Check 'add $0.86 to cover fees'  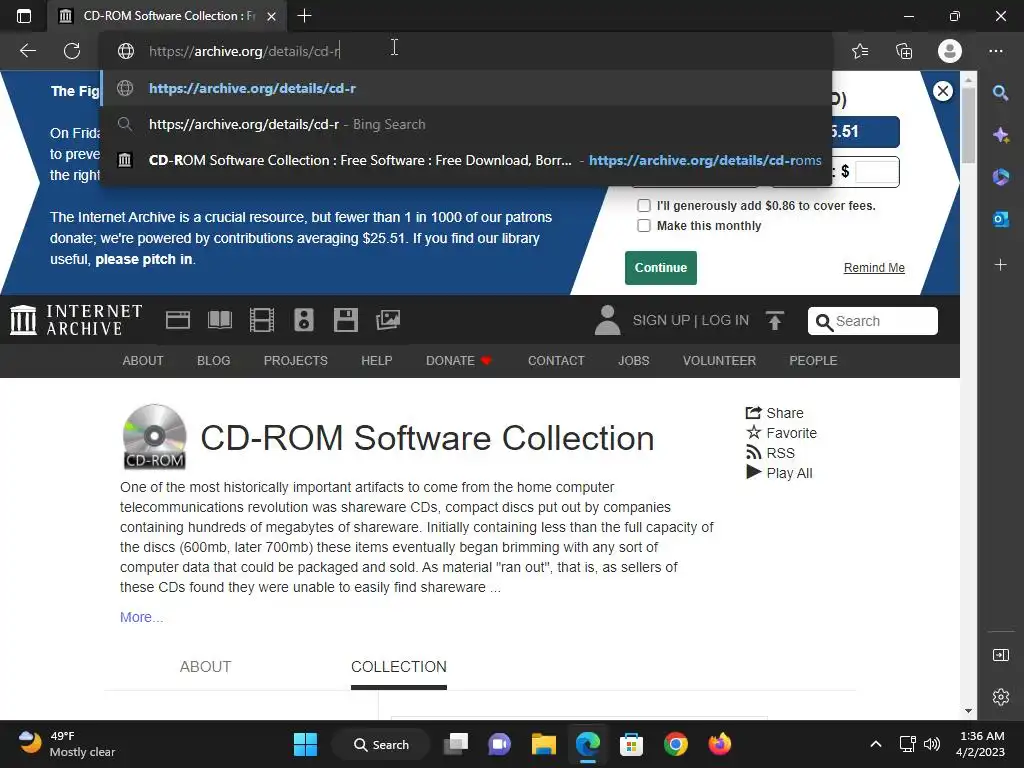click(644, 206)
